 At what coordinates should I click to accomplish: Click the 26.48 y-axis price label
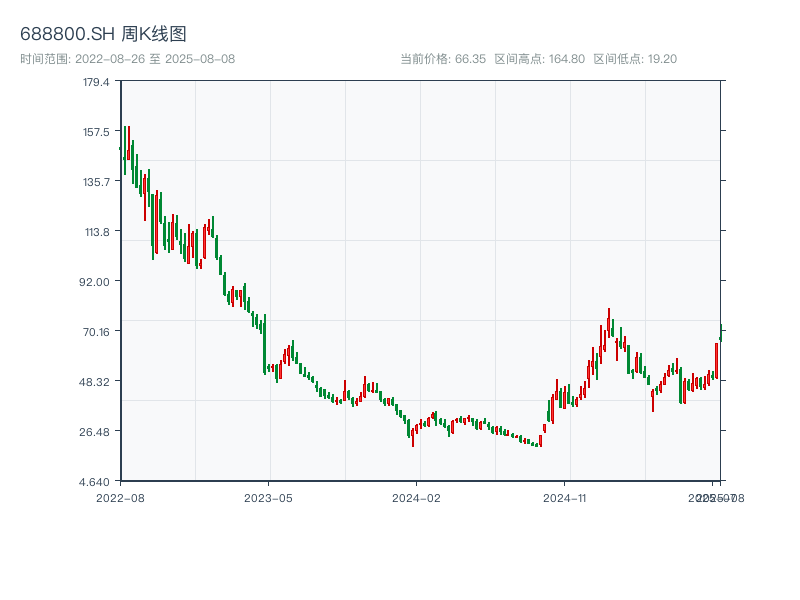pyautogui.click(x=96, y=432)
